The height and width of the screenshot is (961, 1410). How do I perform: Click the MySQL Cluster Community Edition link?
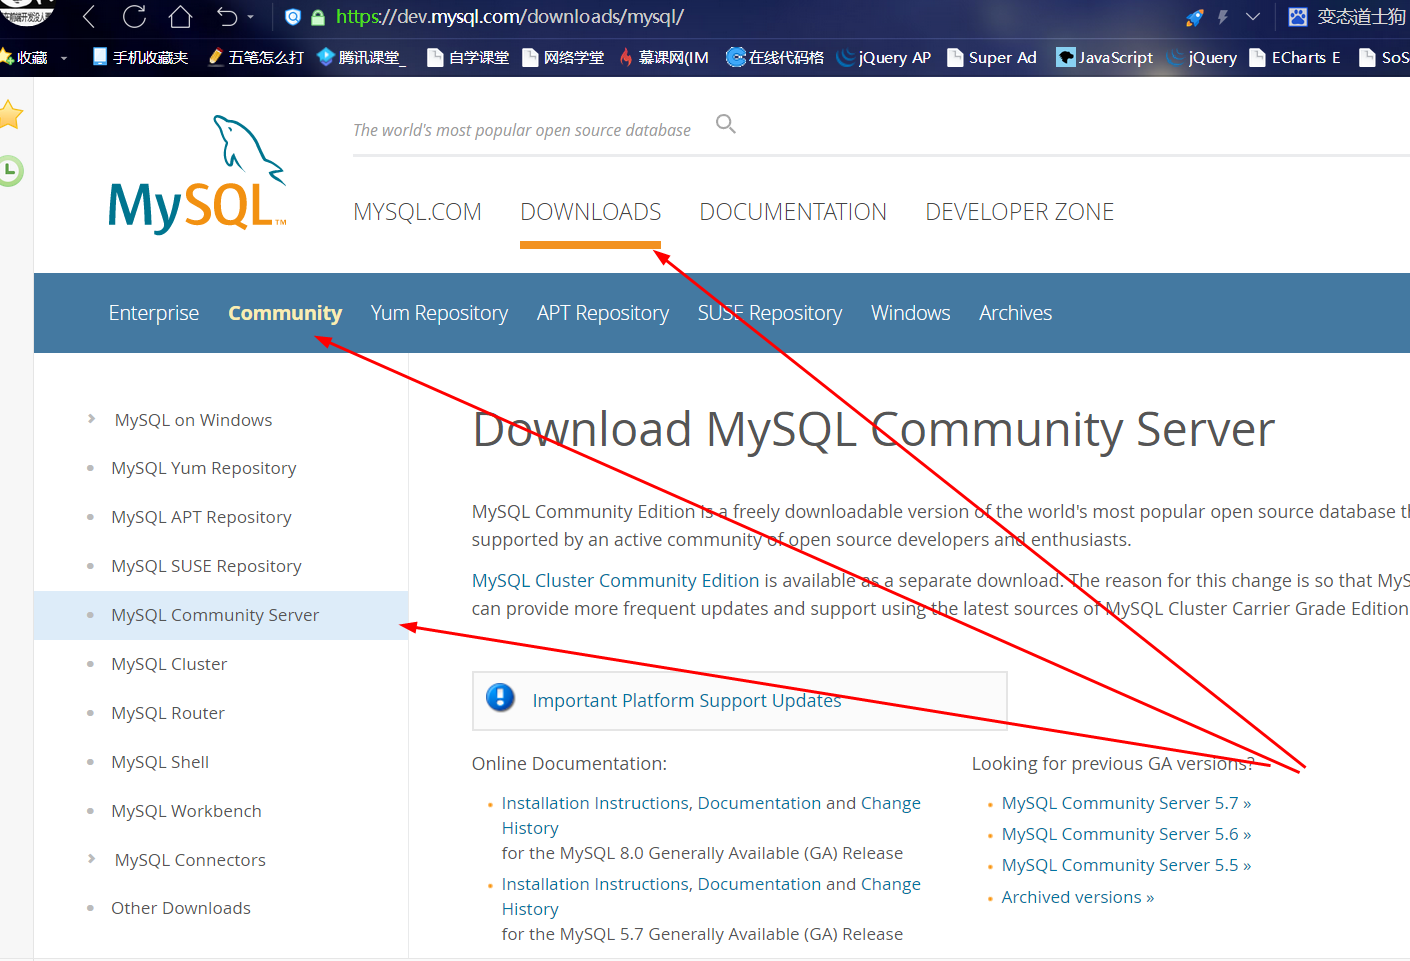tap(615, 580)
